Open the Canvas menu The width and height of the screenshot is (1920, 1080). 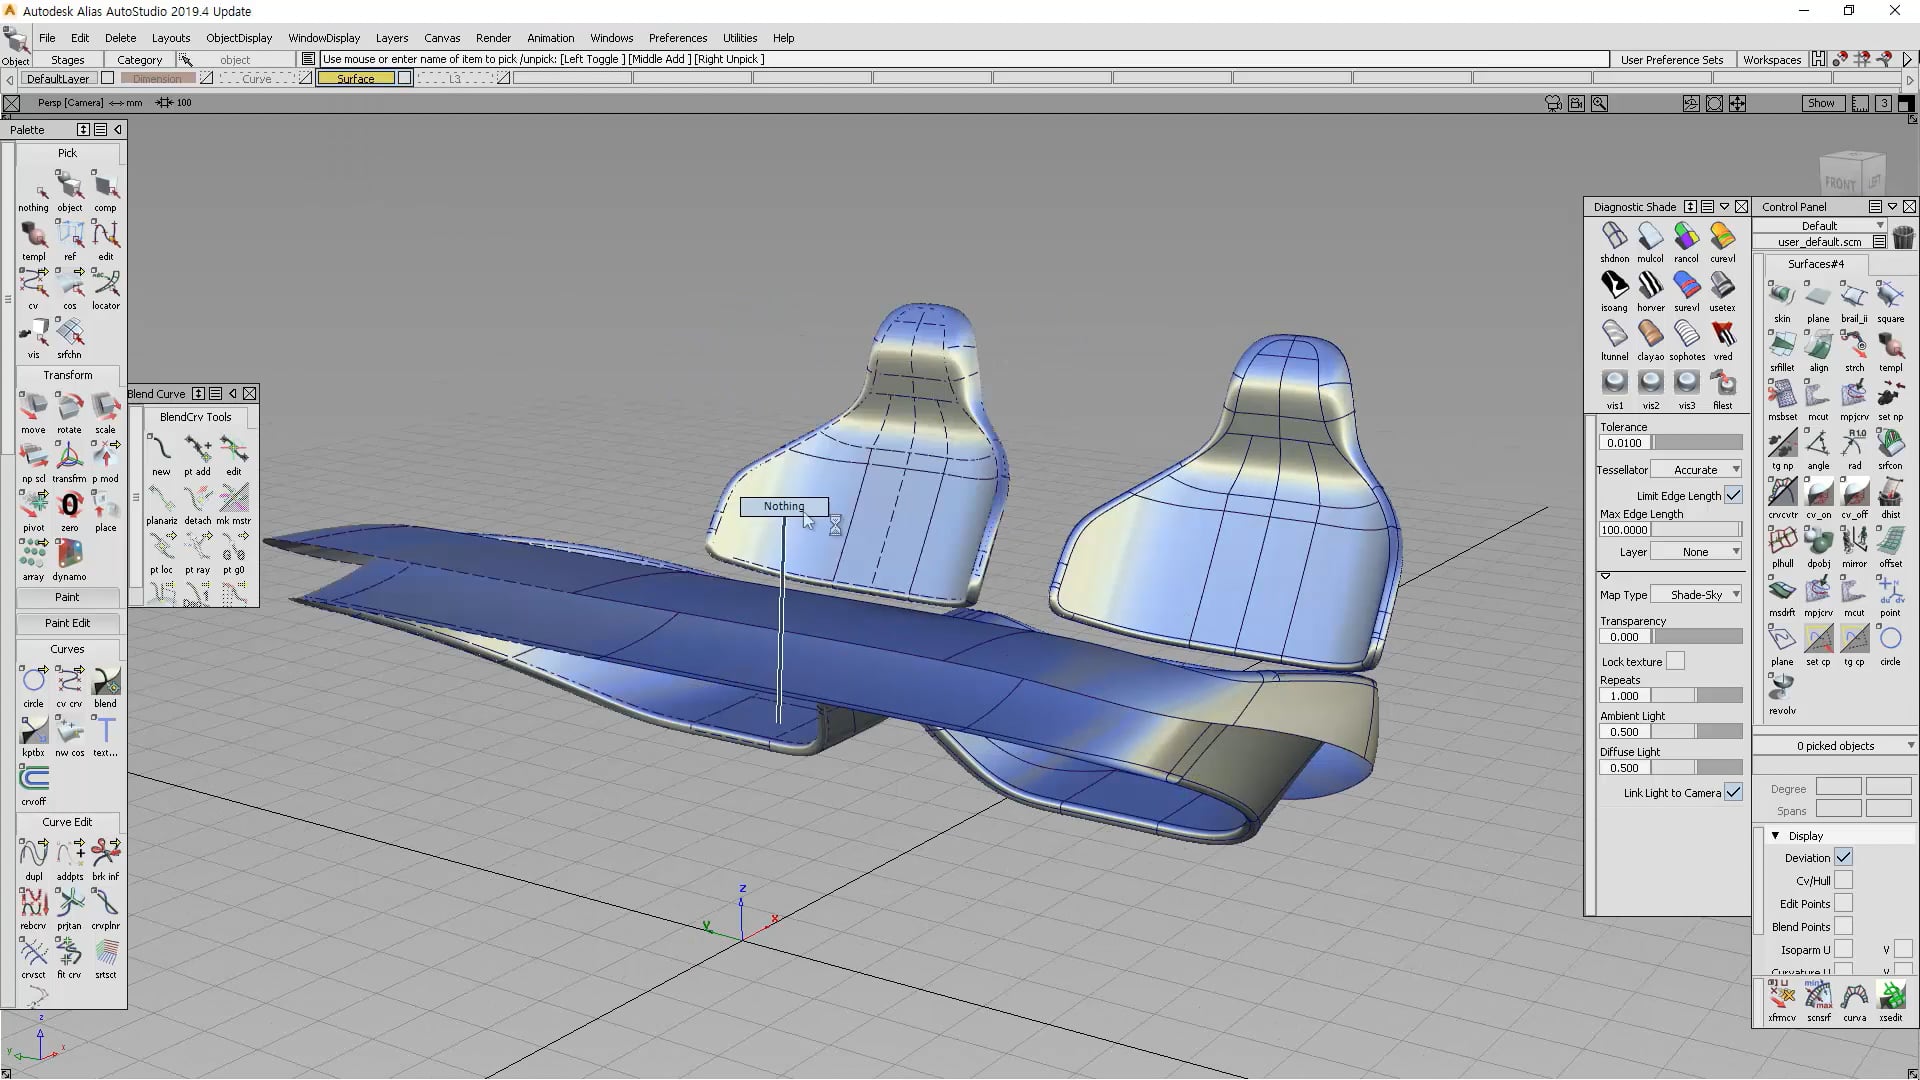[442, 38]
